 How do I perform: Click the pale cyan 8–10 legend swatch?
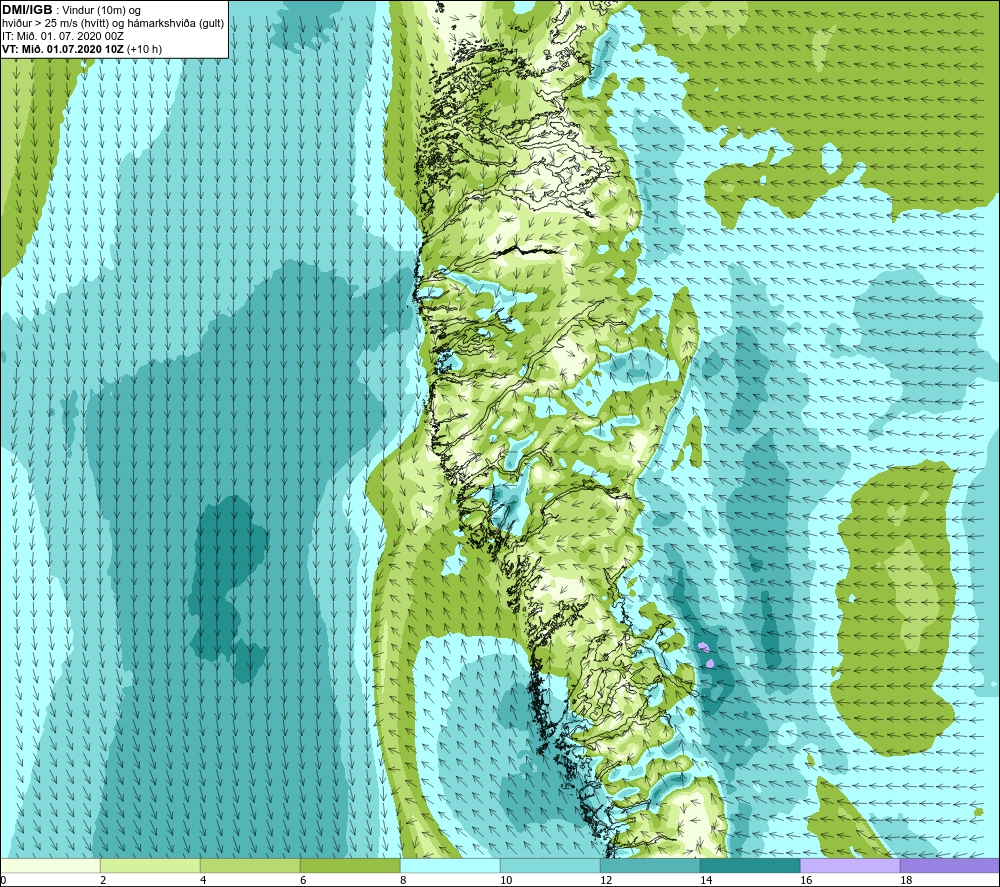pos(450,866)
